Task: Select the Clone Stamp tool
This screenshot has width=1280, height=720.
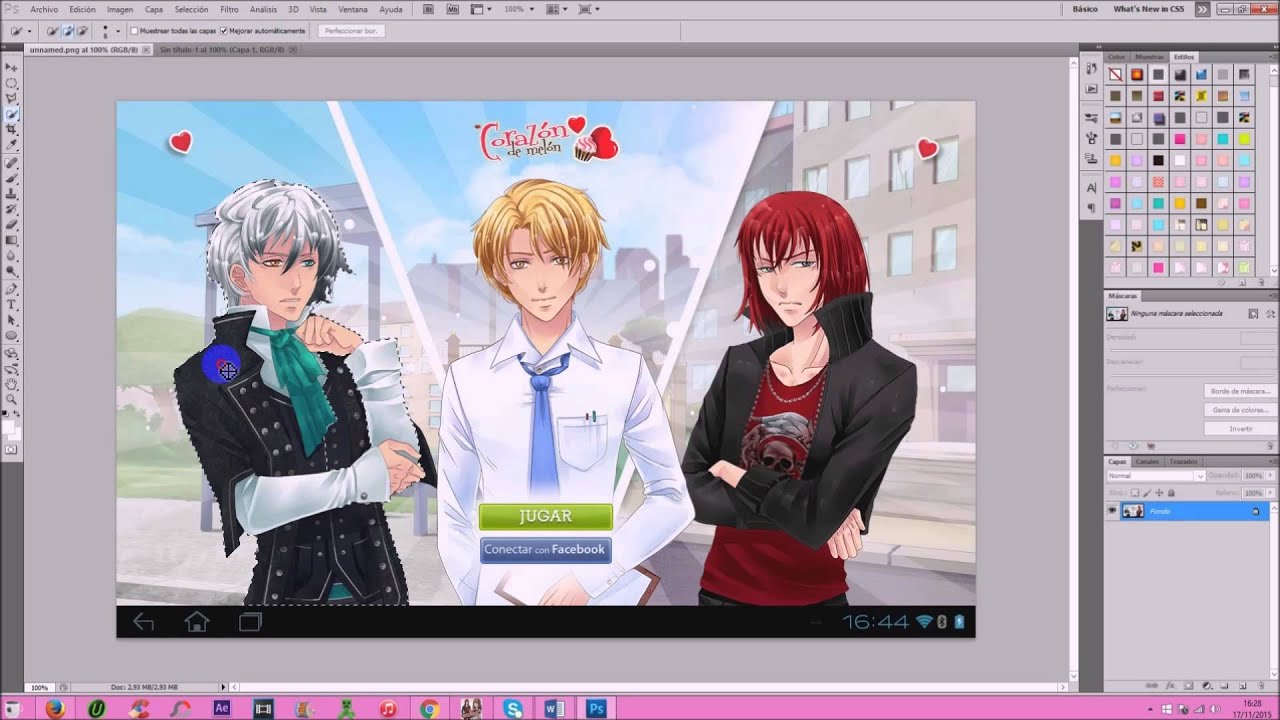Action: (12, 193)
